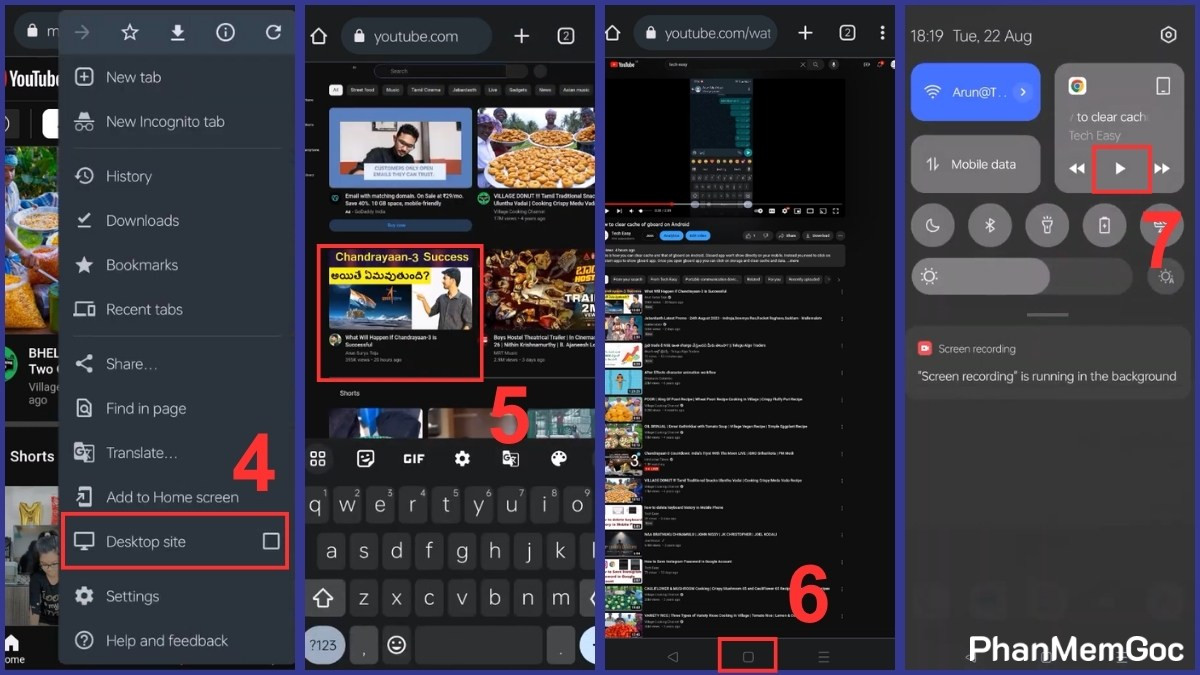Tick the Desktop site checkbox
Screen dimensions: 1200x675
pos(271,541)
